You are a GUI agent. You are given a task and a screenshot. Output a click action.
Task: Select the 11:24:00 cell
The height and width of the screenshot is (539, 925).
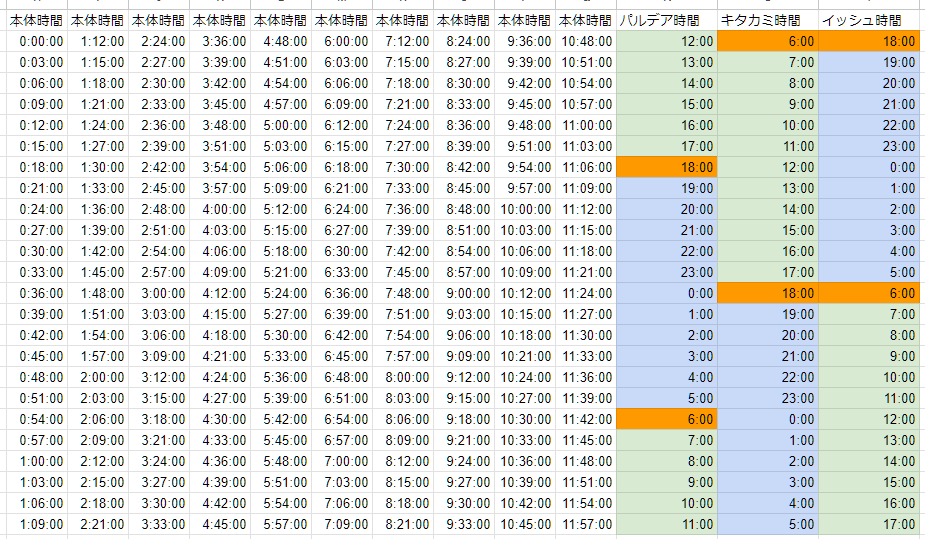586,293
